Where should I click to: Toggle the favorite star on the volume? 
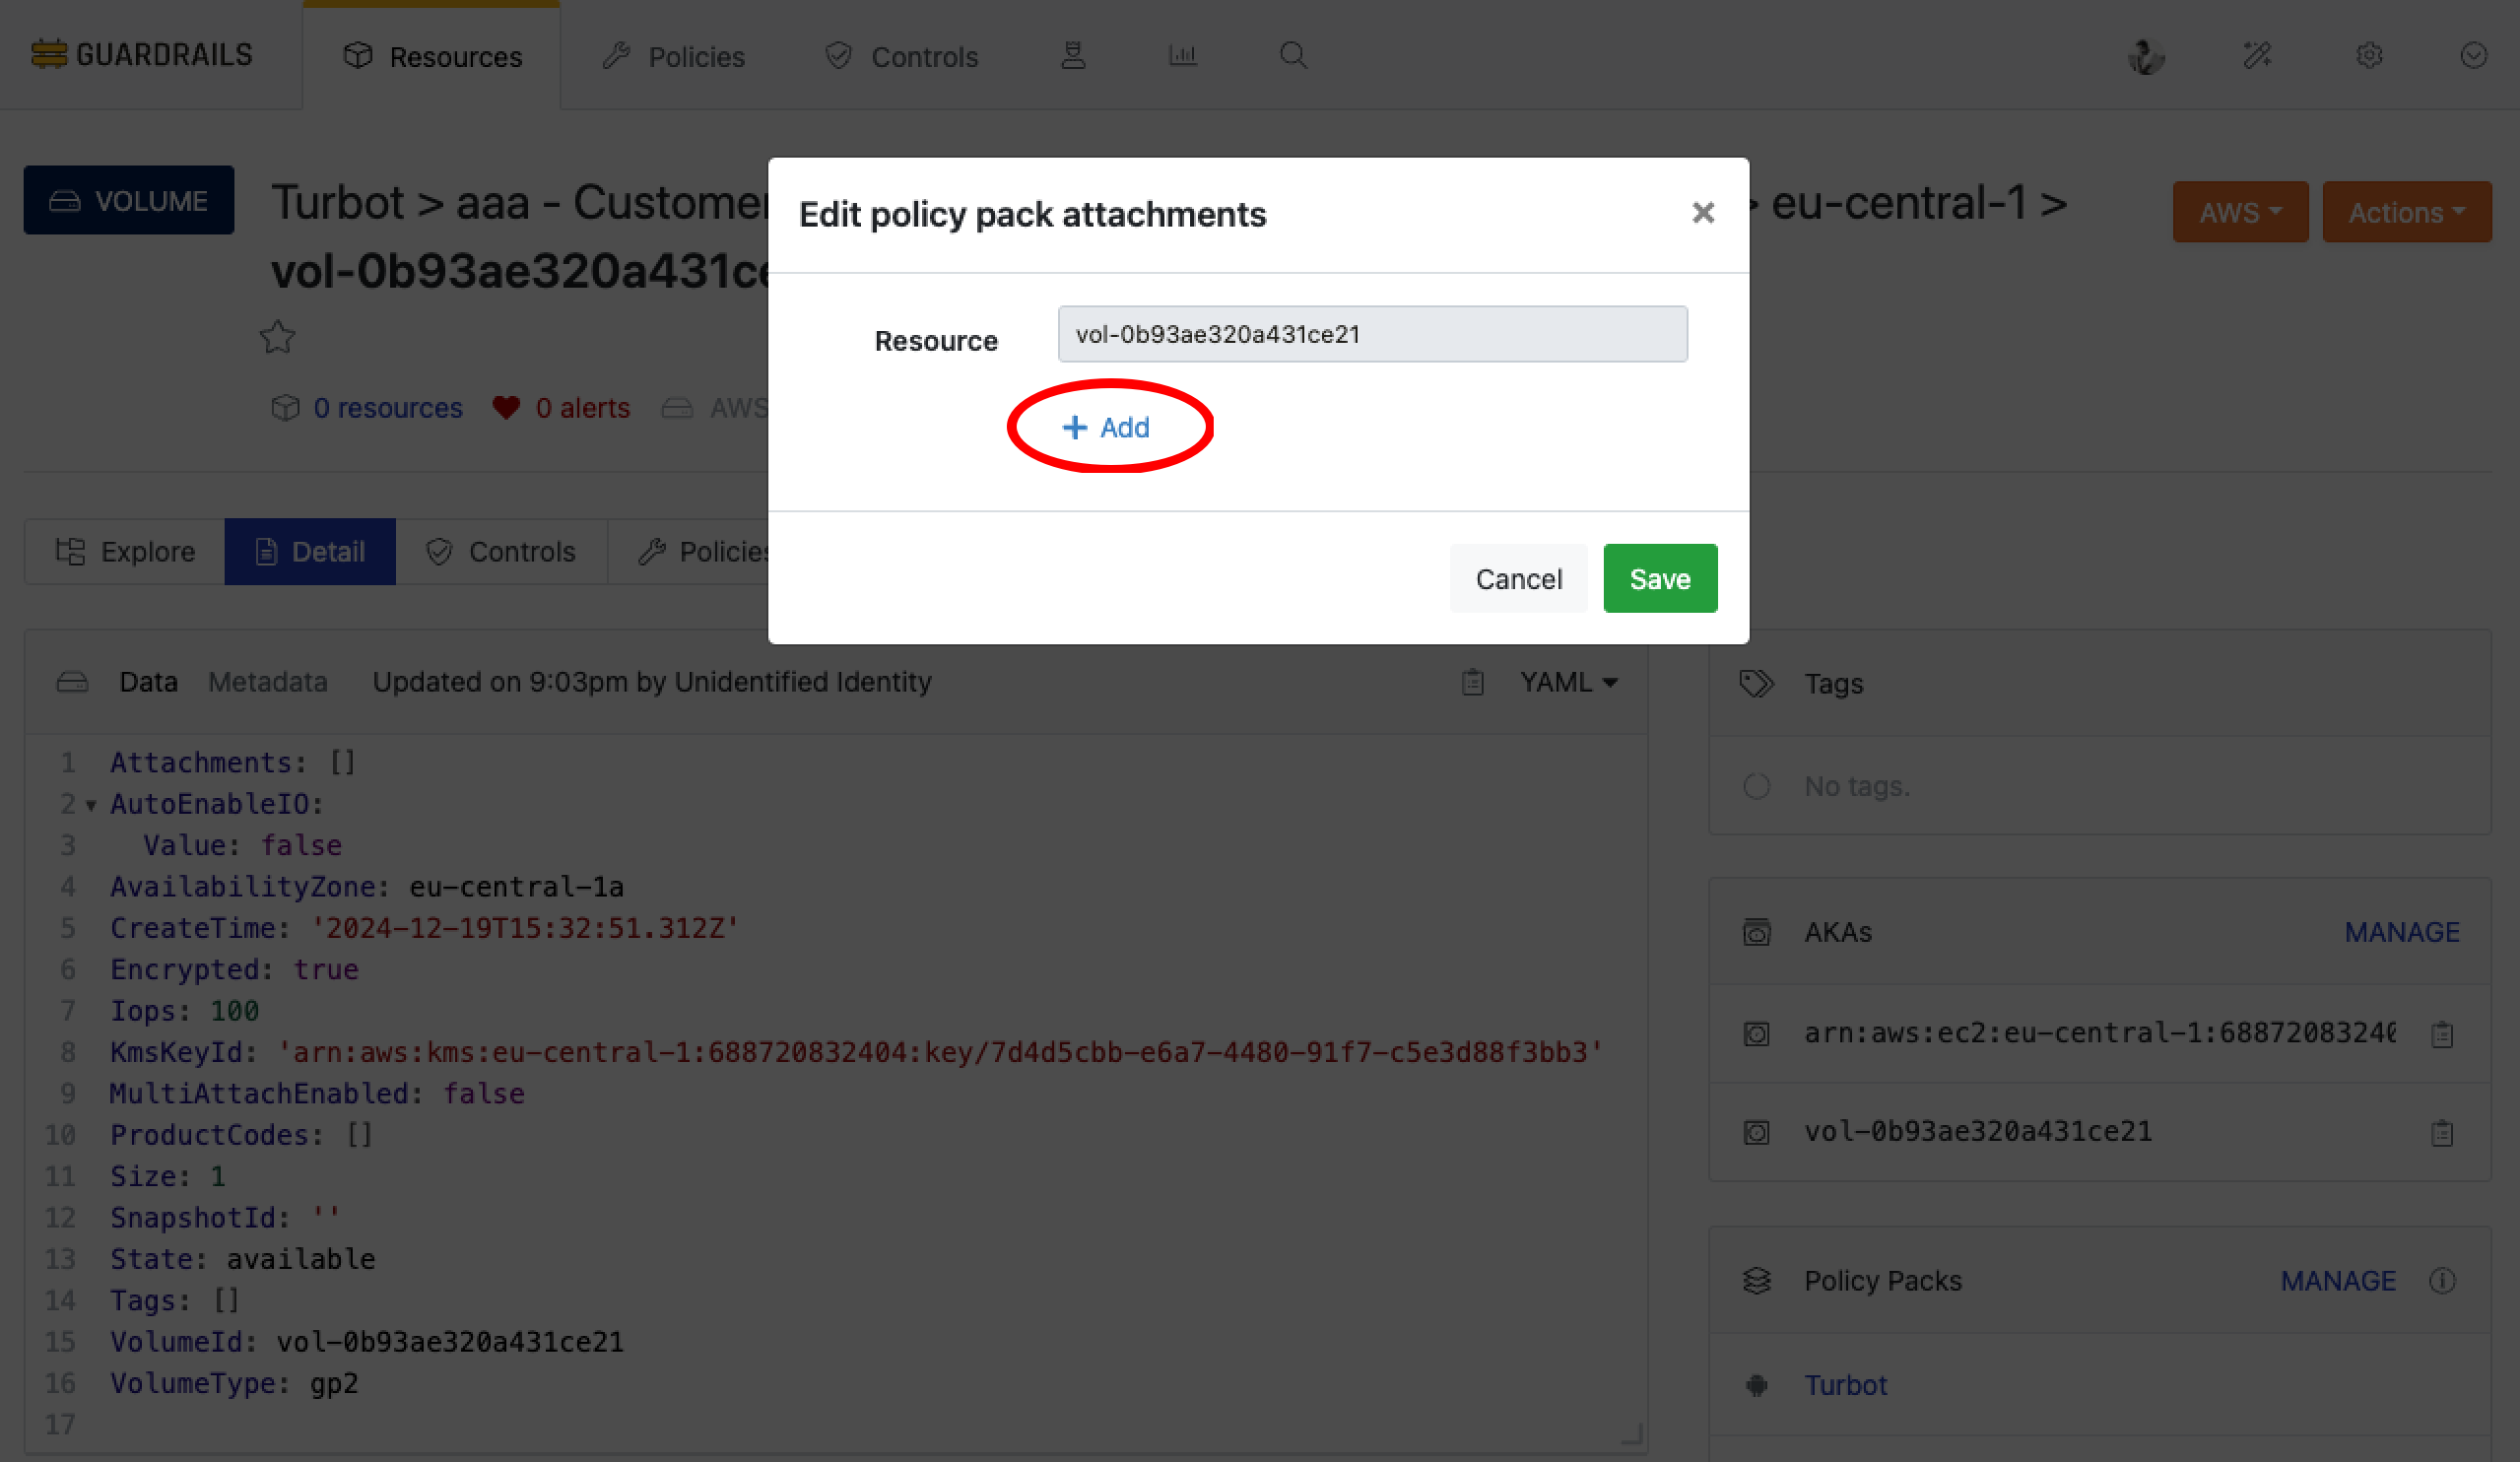[277, 337]
